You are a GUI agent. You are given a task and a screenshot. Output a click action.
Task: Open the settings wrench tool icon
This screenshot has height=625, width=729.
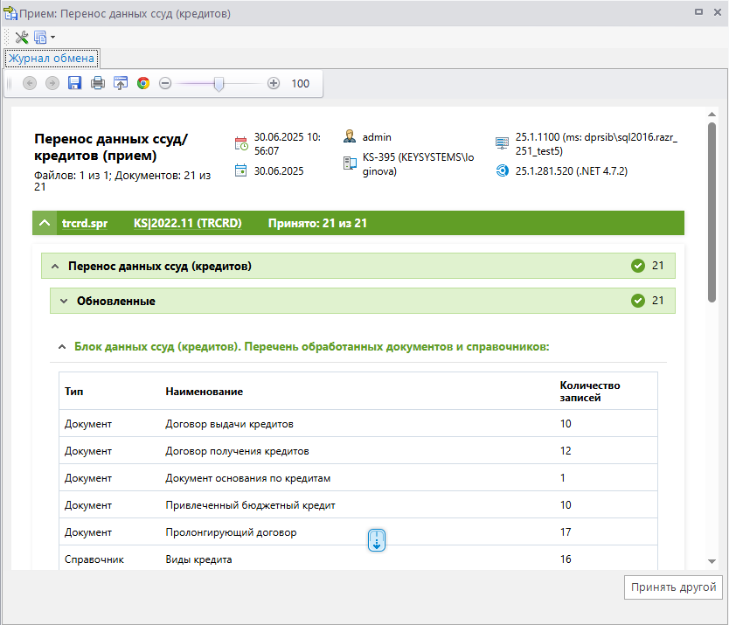click(x=21, y=37)
